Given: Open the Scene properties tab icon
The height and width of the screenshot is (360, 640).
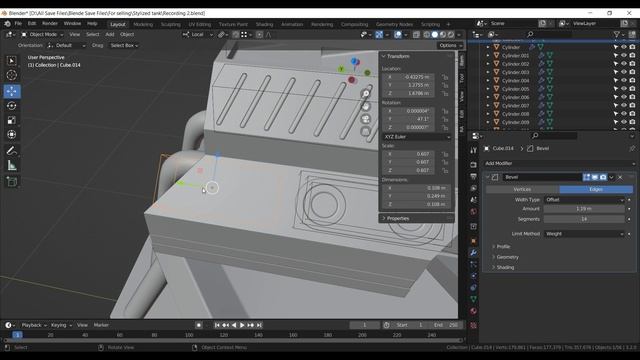Looking at the screenshot, I should 473,200.
